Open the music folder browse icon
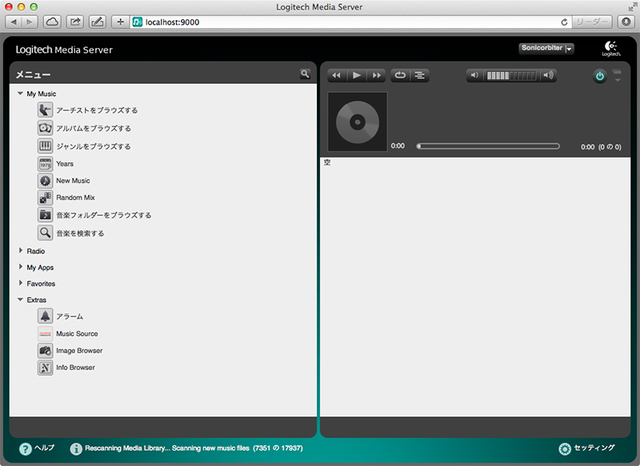 (x=45, y=215)
